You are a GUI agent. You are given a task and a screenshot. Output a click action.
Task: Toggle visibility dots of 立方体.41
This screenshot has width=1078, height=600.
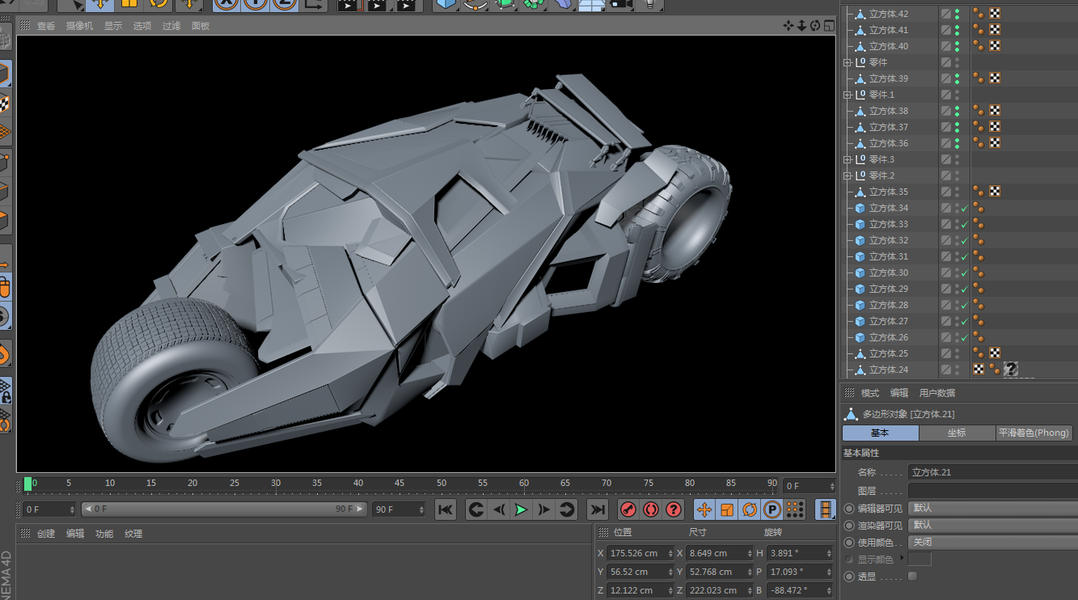957,30
